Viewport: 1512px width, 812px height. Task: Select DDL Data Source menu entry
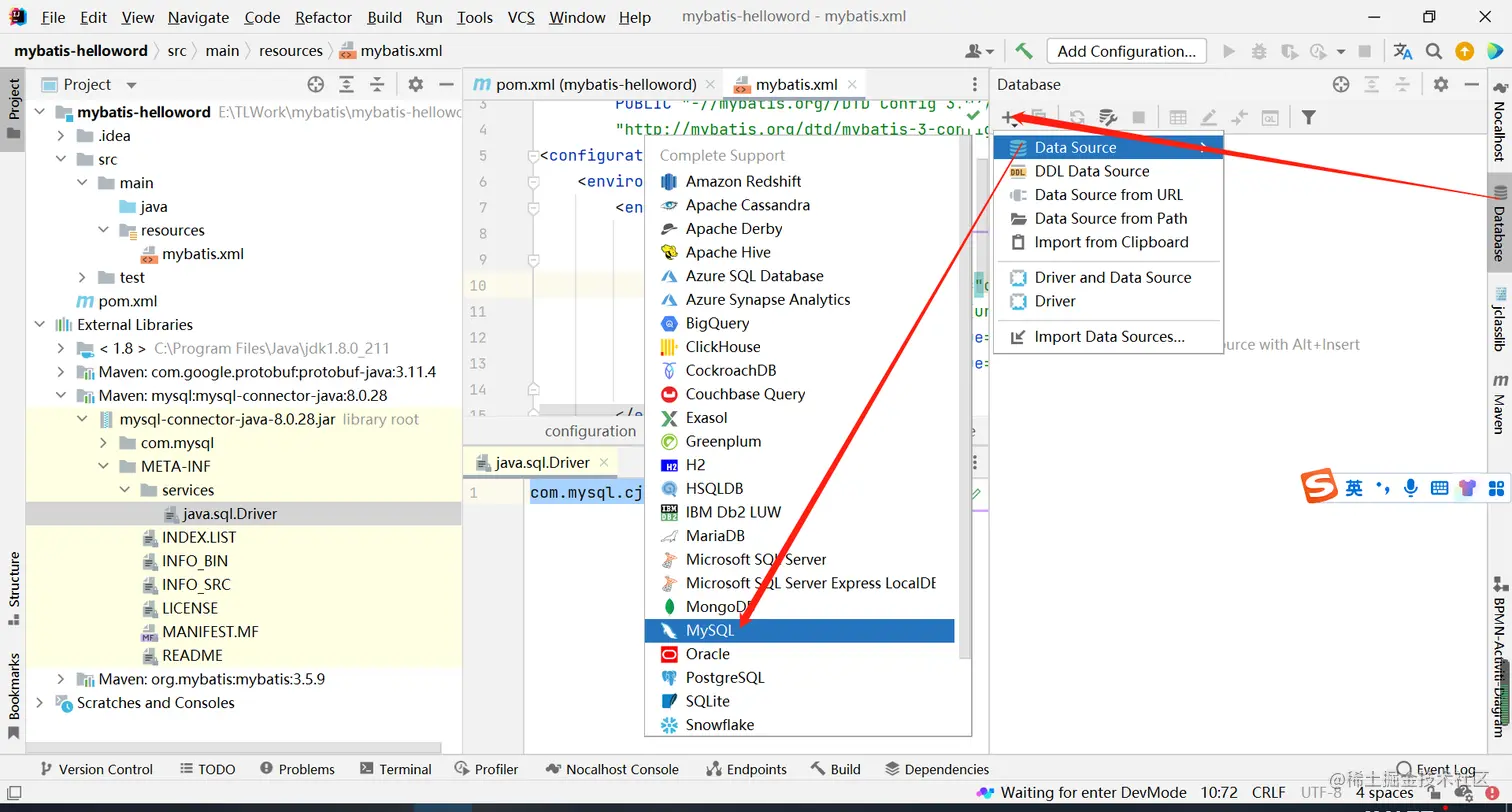(1108, 171)
